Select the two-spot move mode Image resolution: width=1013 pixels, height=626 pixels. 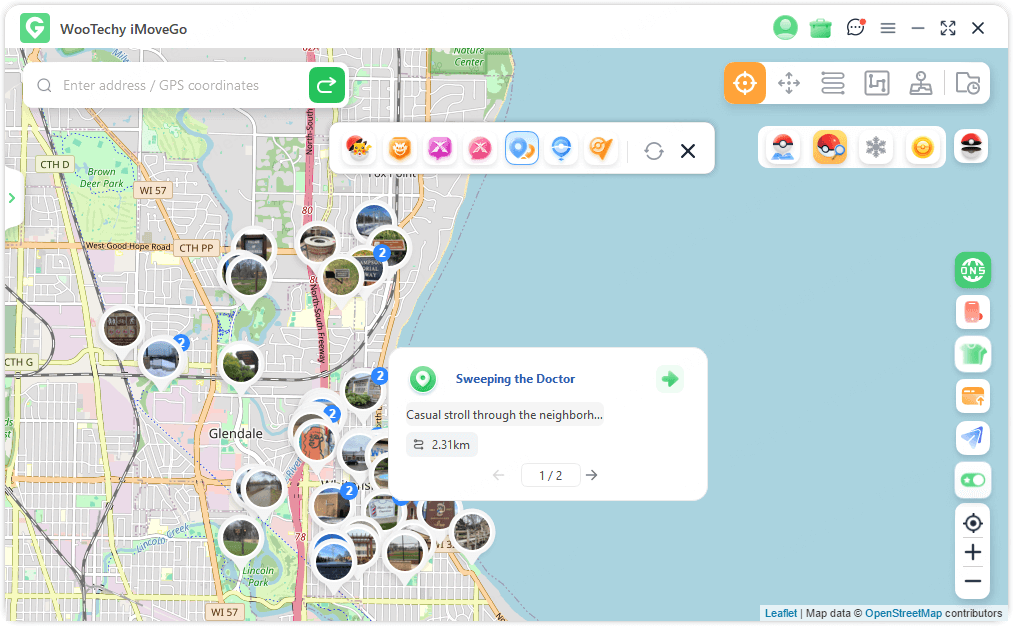pos(832,83)
